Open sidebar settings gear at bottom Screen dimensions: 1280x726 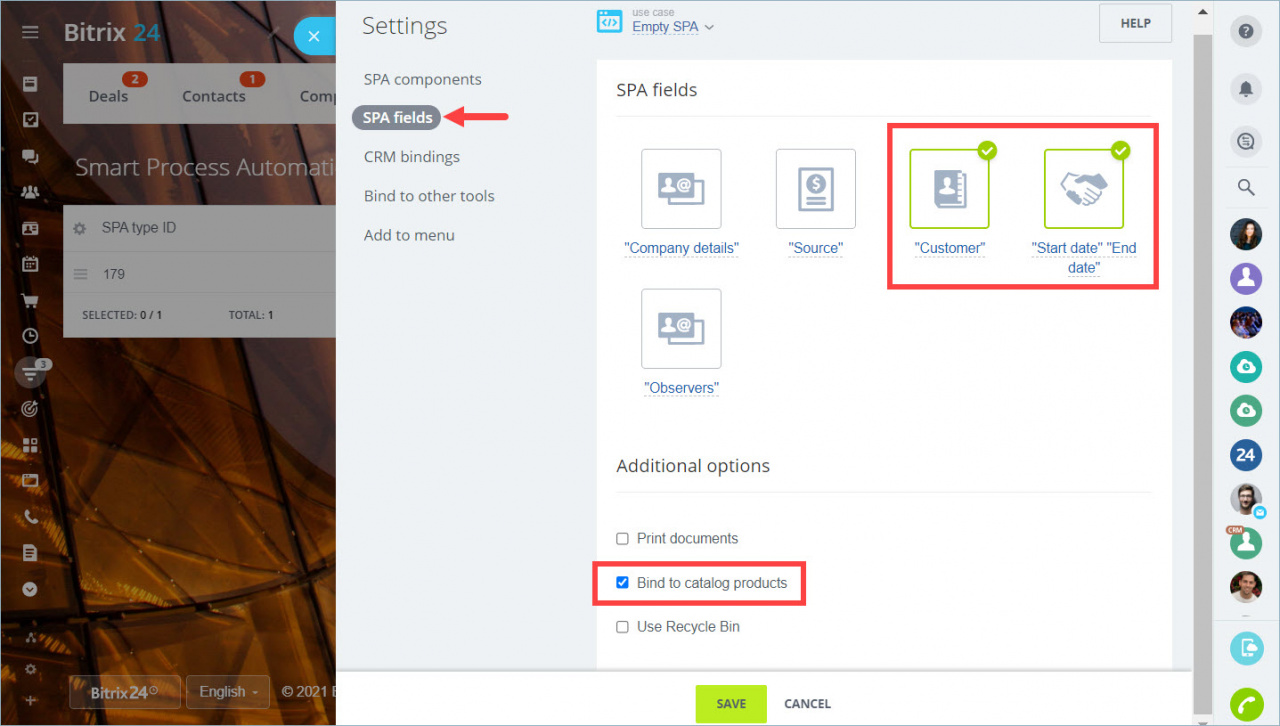pyautogui.click(x=30, y=669)
